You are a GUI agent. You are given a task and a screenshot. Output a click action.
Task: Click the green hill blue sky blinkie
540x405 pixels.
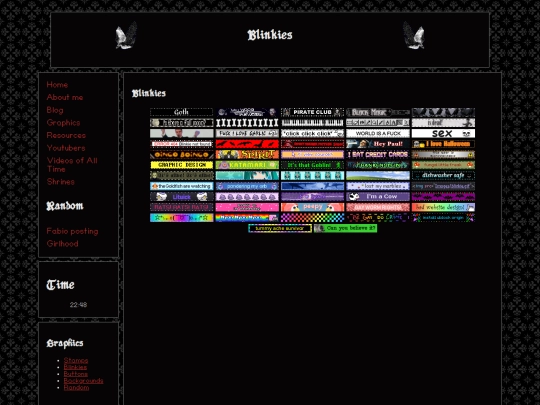378,175
